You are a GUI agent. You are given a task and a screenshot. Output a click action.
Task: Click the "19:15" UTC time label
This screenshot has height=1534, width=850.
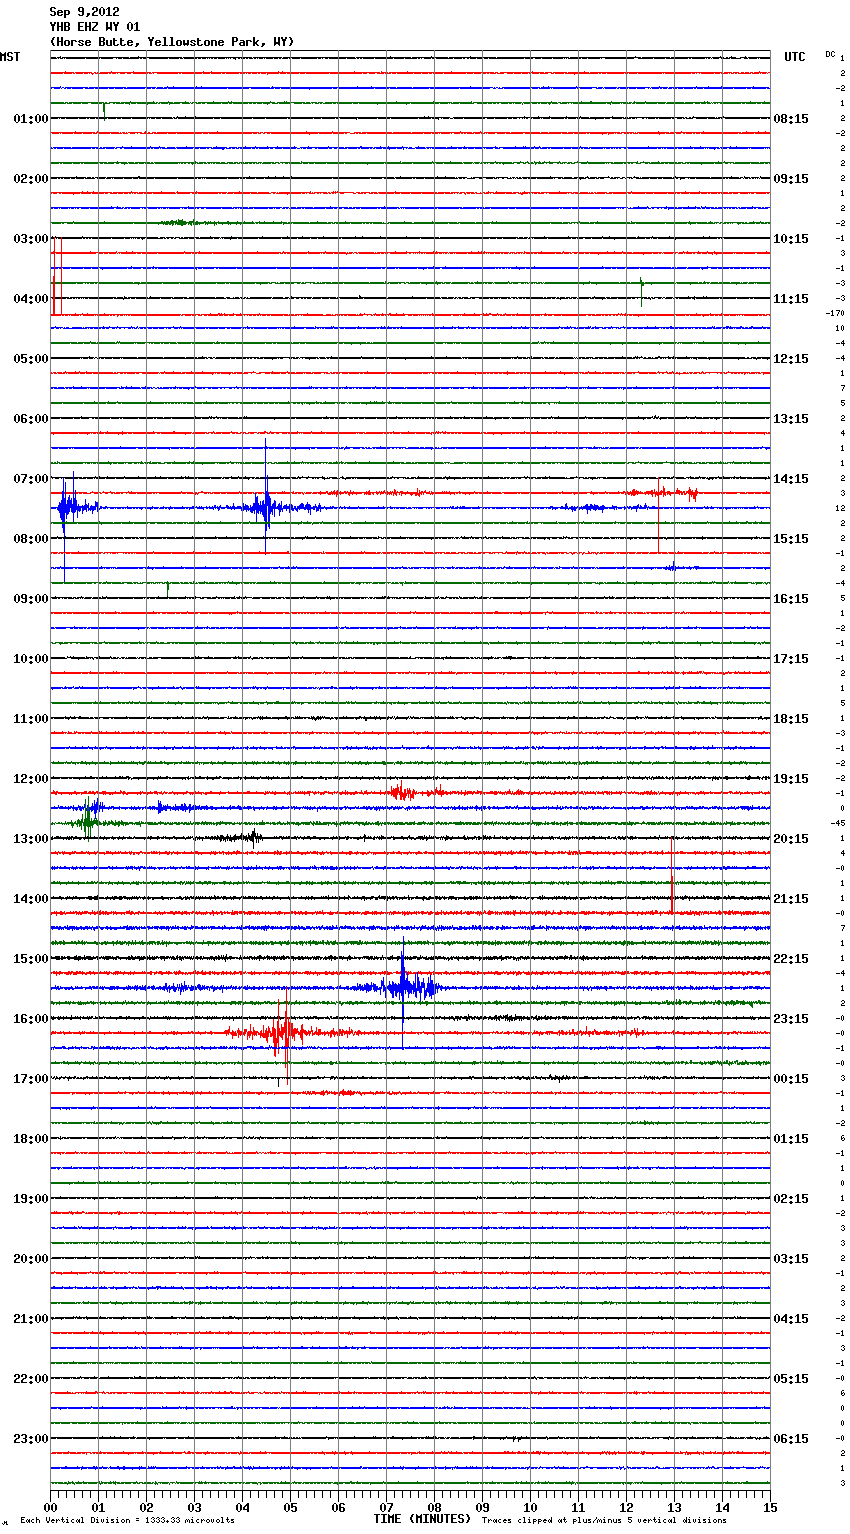(791, 779)
